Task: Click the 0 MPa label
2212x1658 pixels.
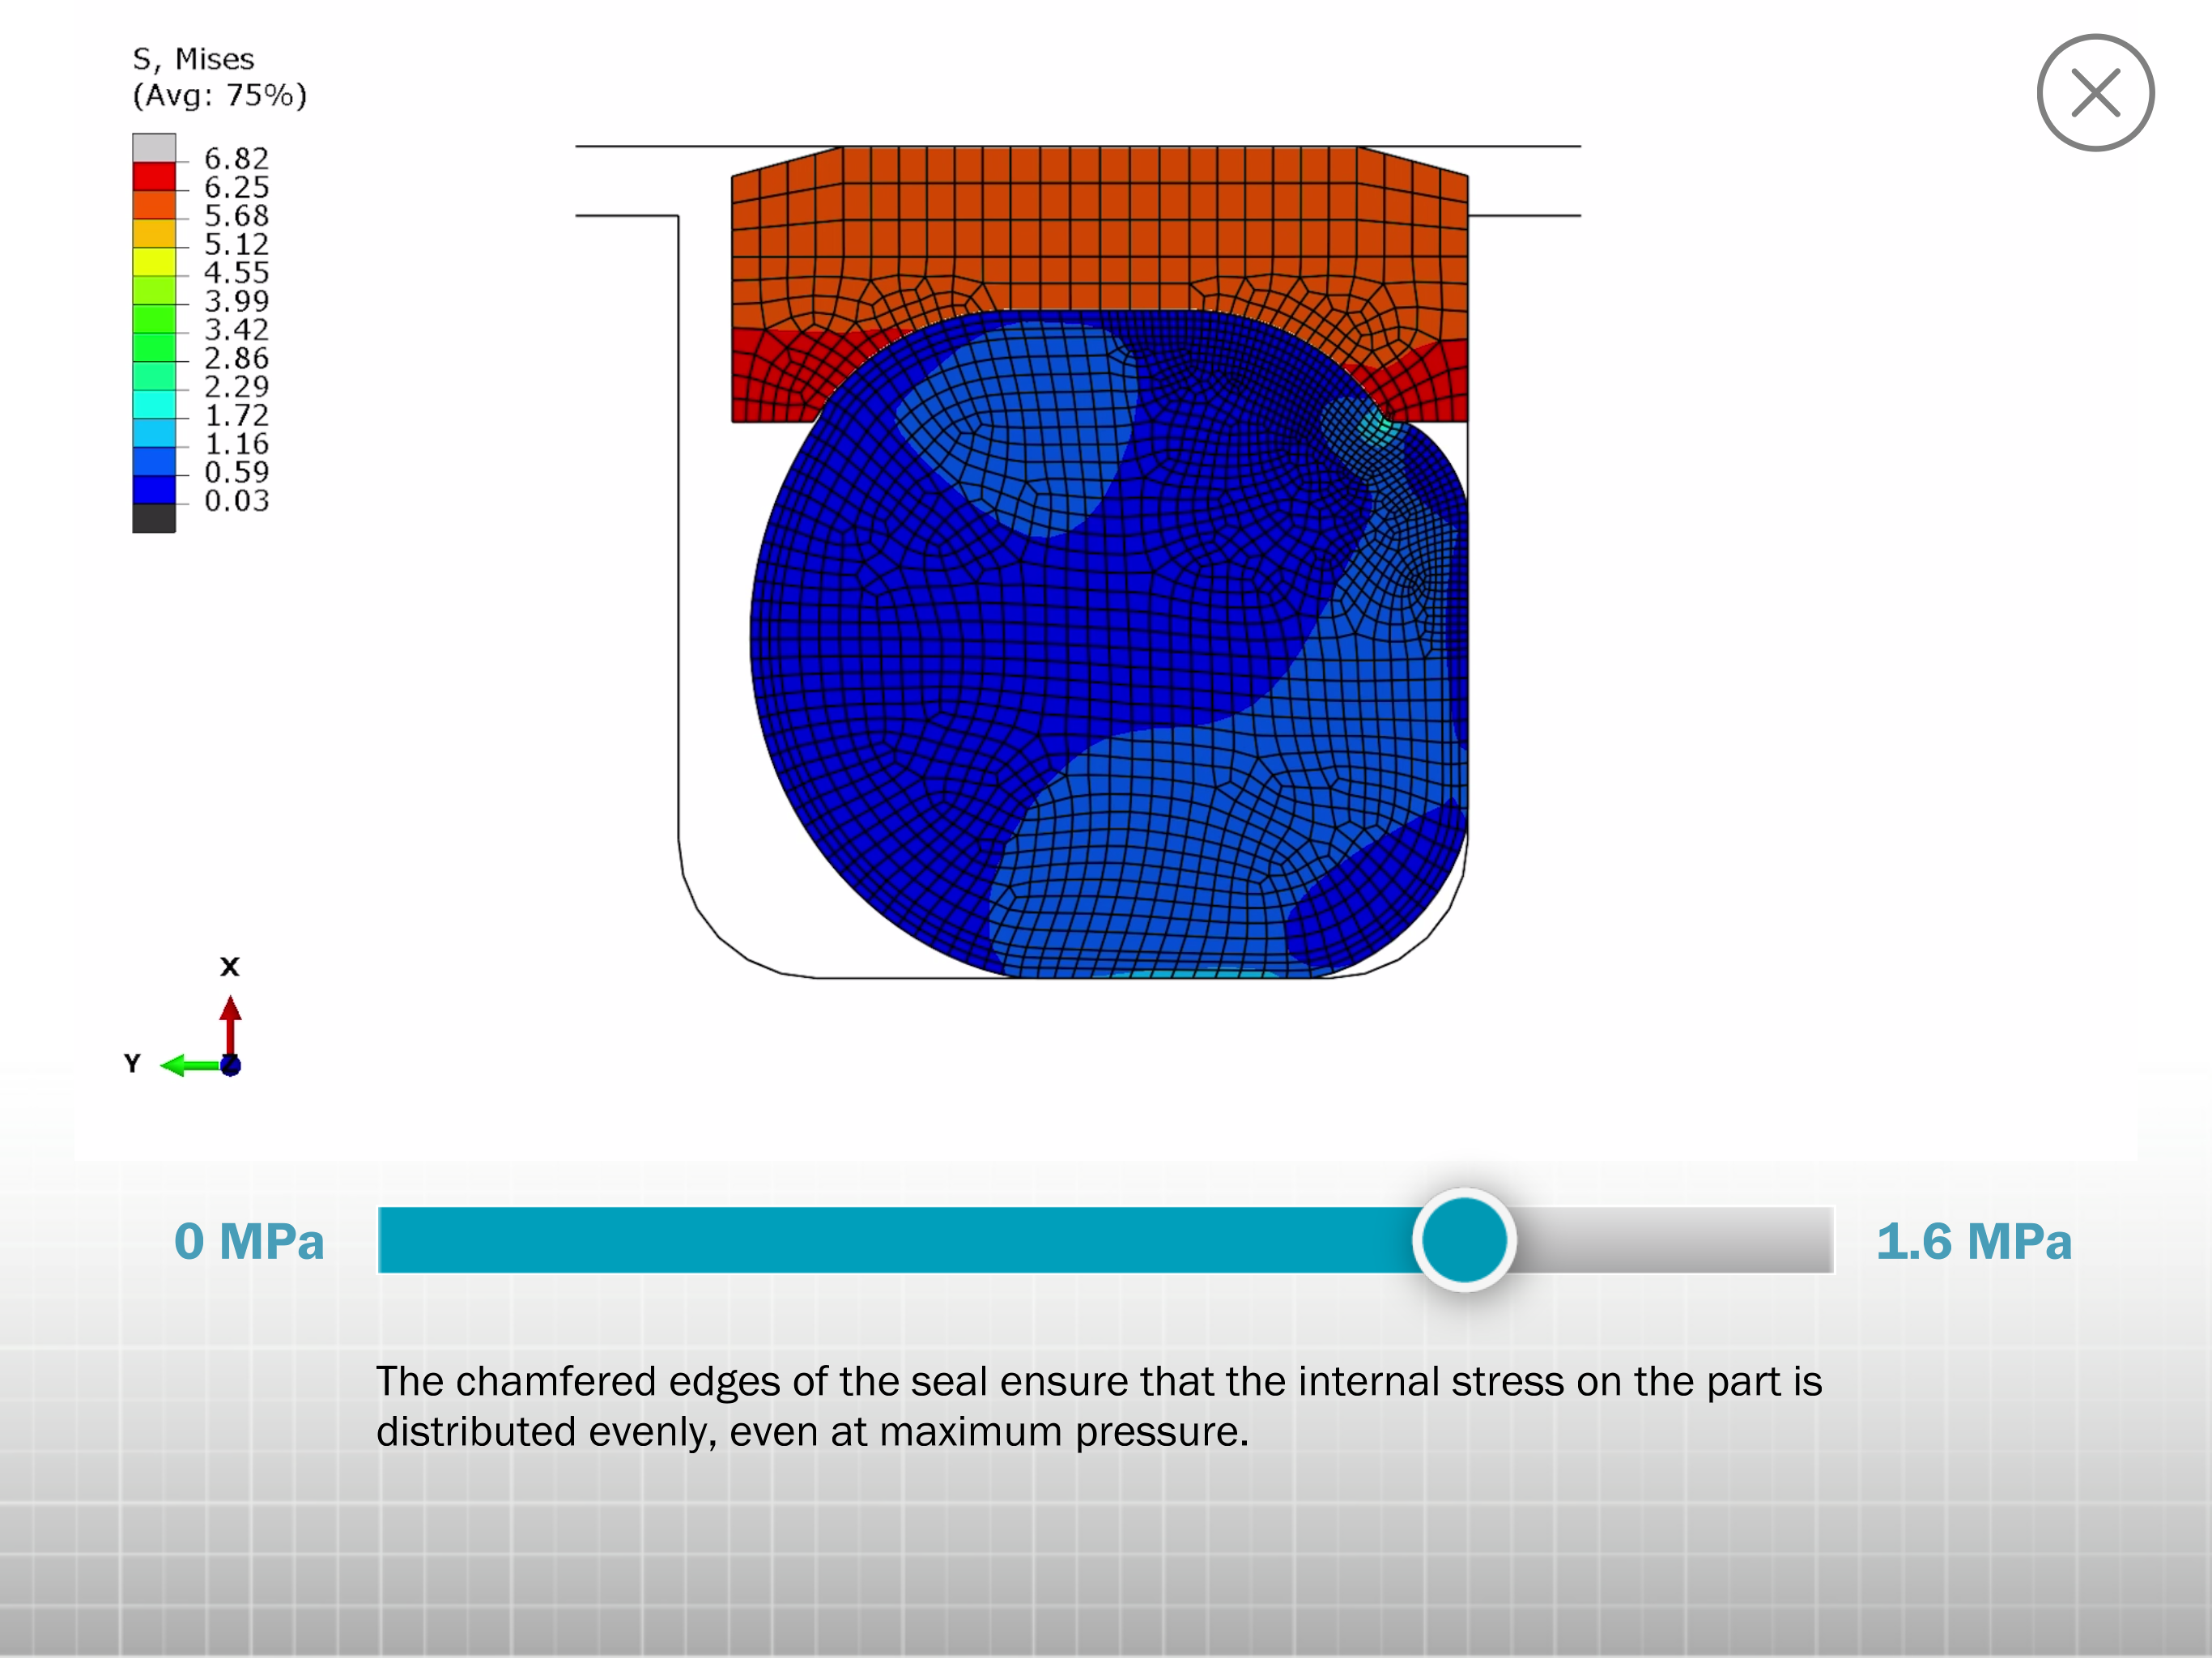Action: (249, 1241)
